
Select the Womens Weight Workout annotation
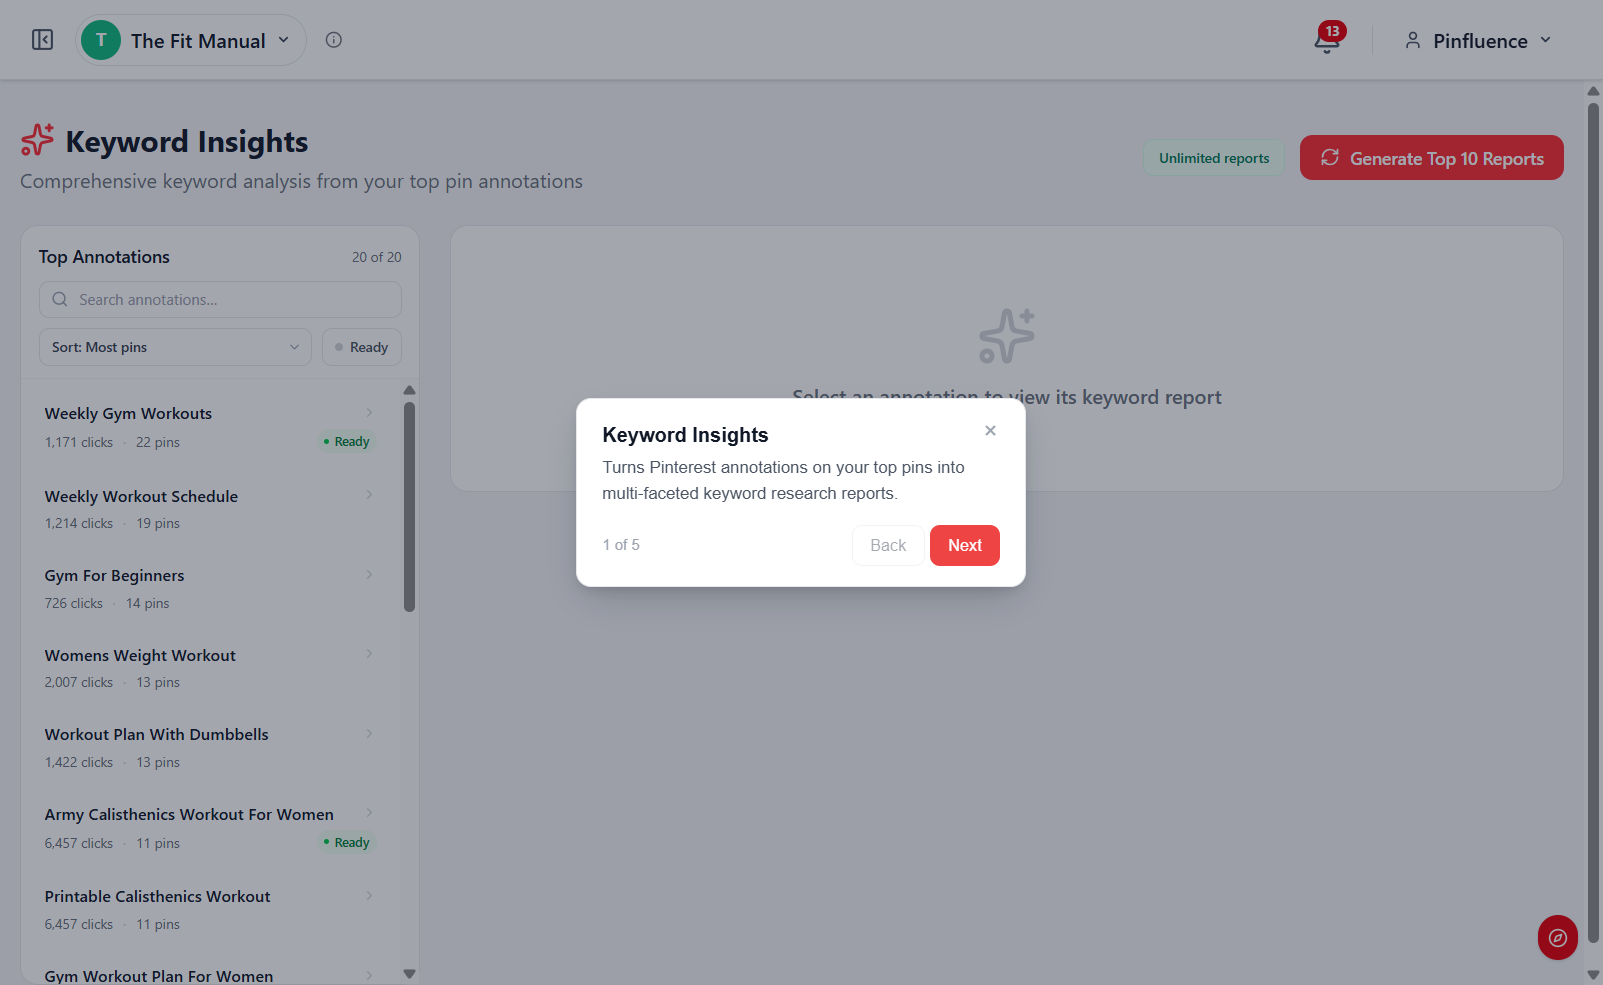[210, 668]
